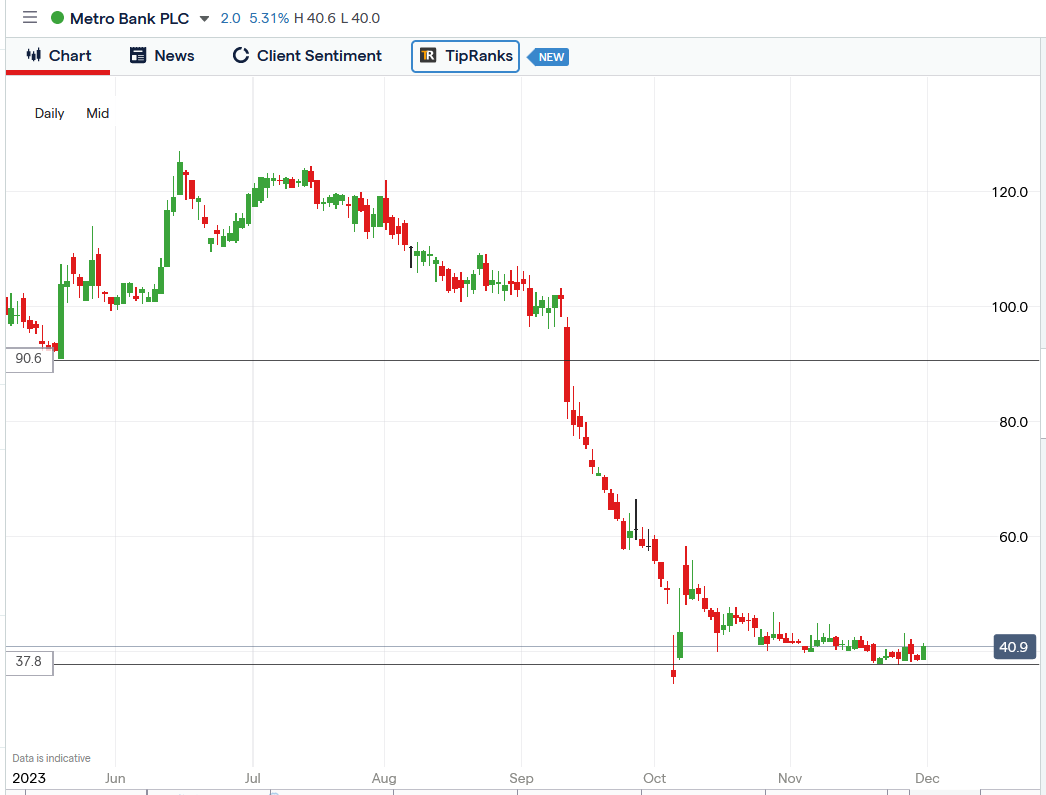1046x795 pixels.
Task: Open the News tab
Action: pos(162,56)
